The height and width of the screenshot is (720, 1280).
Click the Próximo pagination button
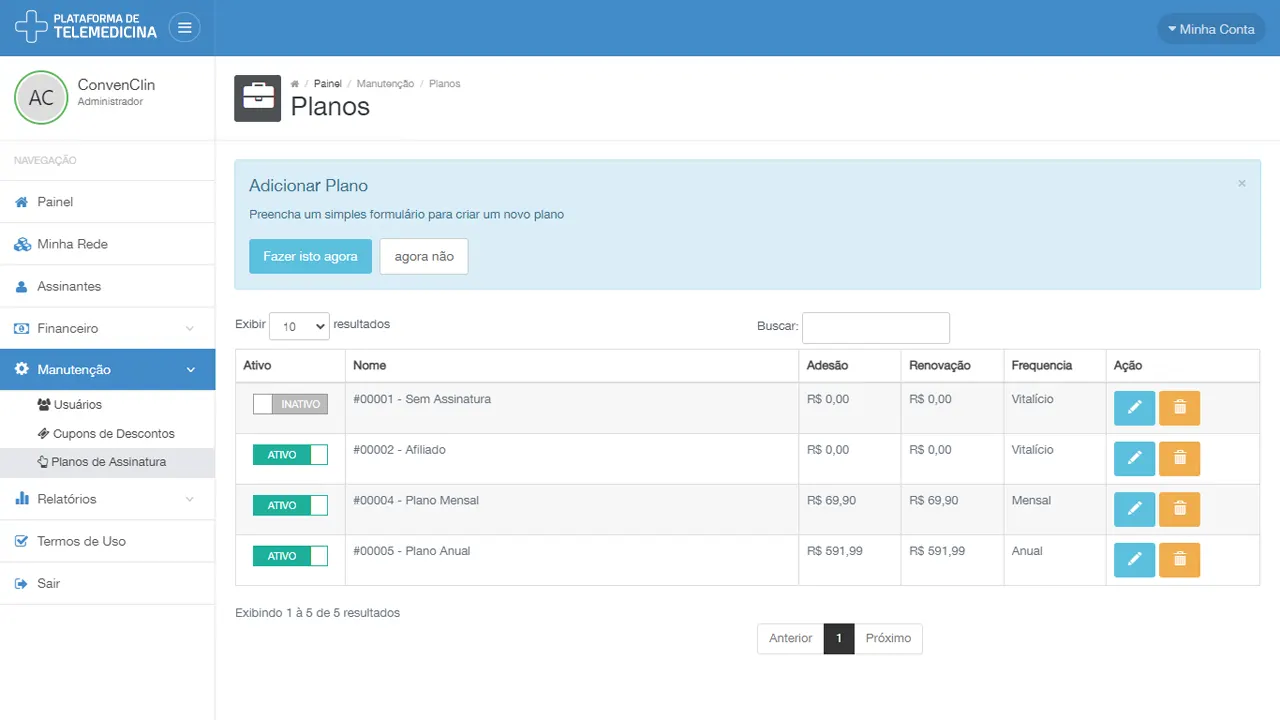[888, 638]
